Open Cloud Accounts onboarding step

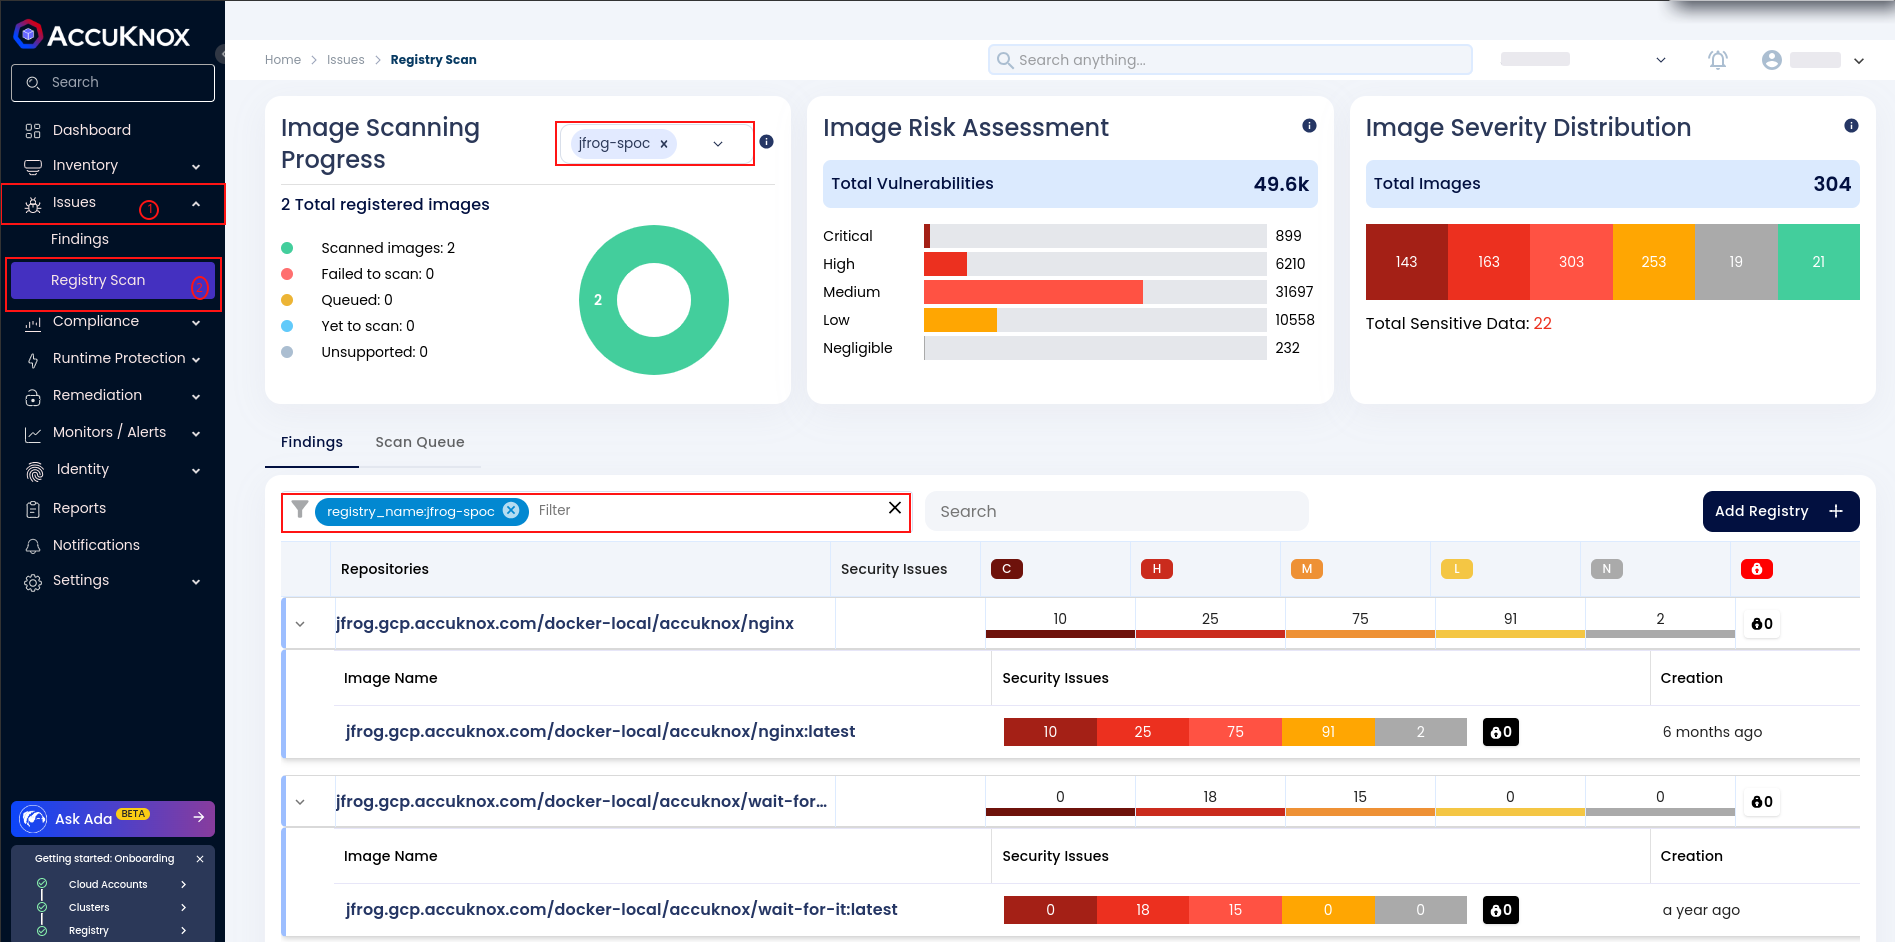point(108,885)
